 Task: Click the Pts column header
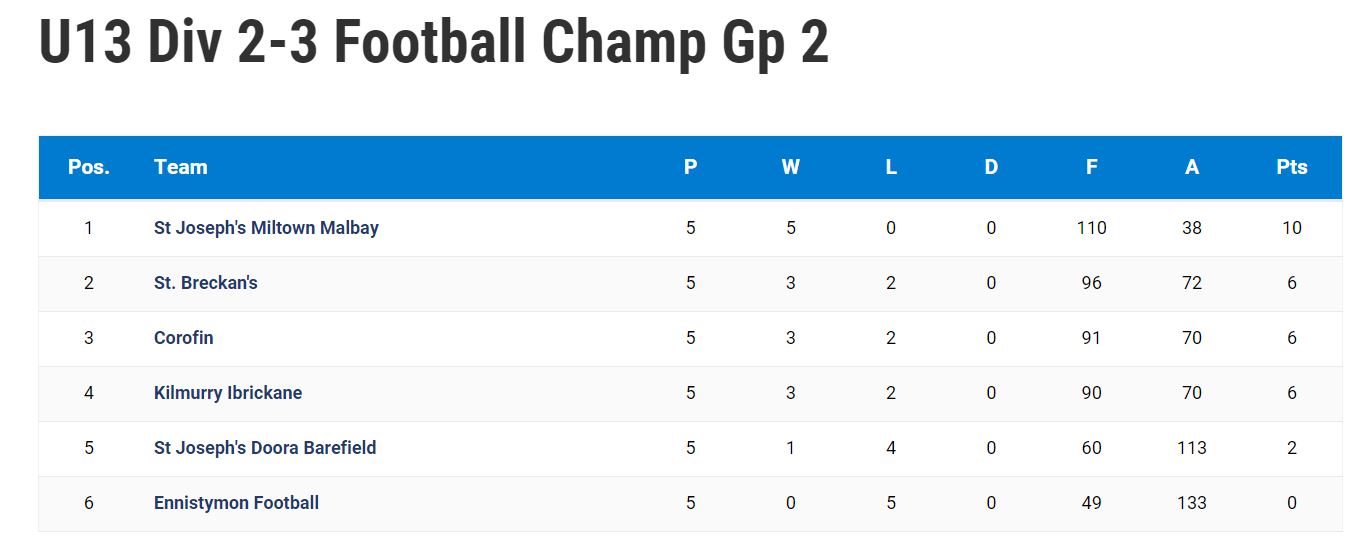coord(1292,167)
